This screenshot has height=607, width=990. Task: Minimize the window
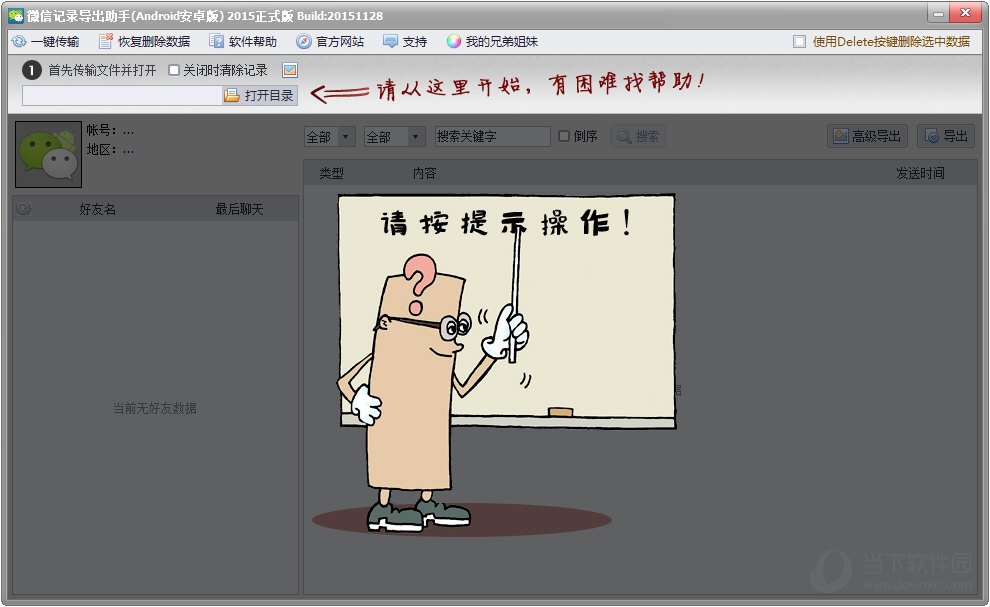tap(938, 13)
